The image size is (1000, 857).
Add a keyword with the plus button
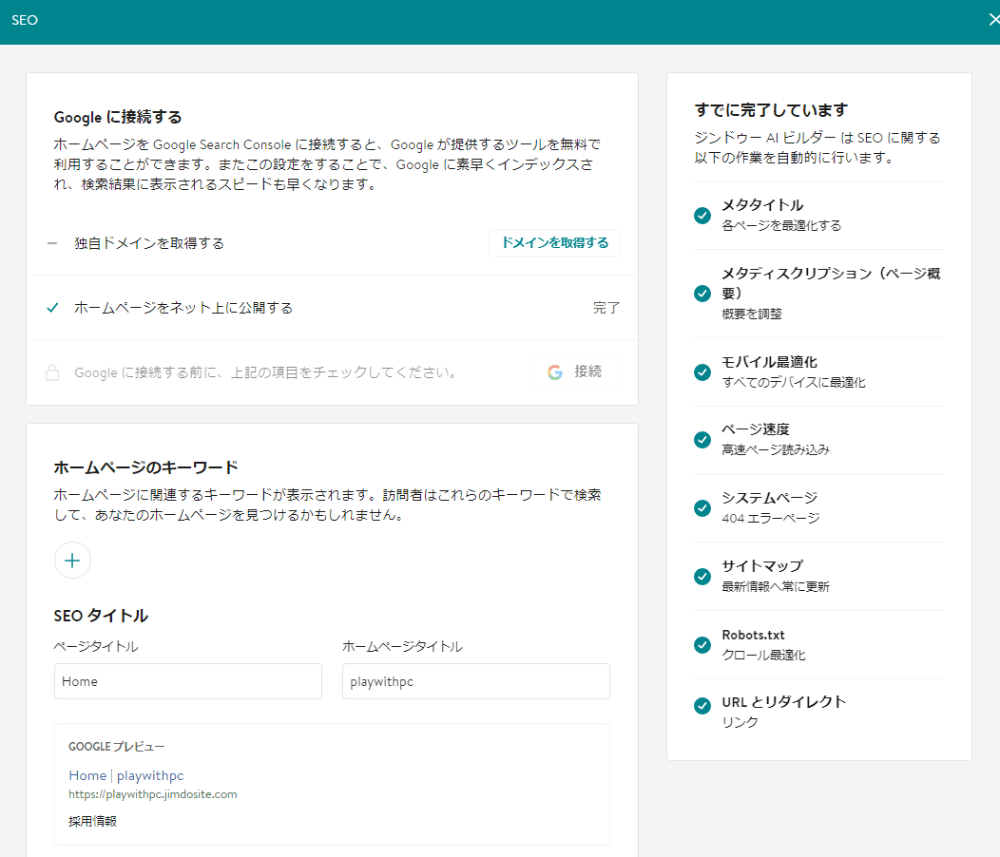(73, 560)
